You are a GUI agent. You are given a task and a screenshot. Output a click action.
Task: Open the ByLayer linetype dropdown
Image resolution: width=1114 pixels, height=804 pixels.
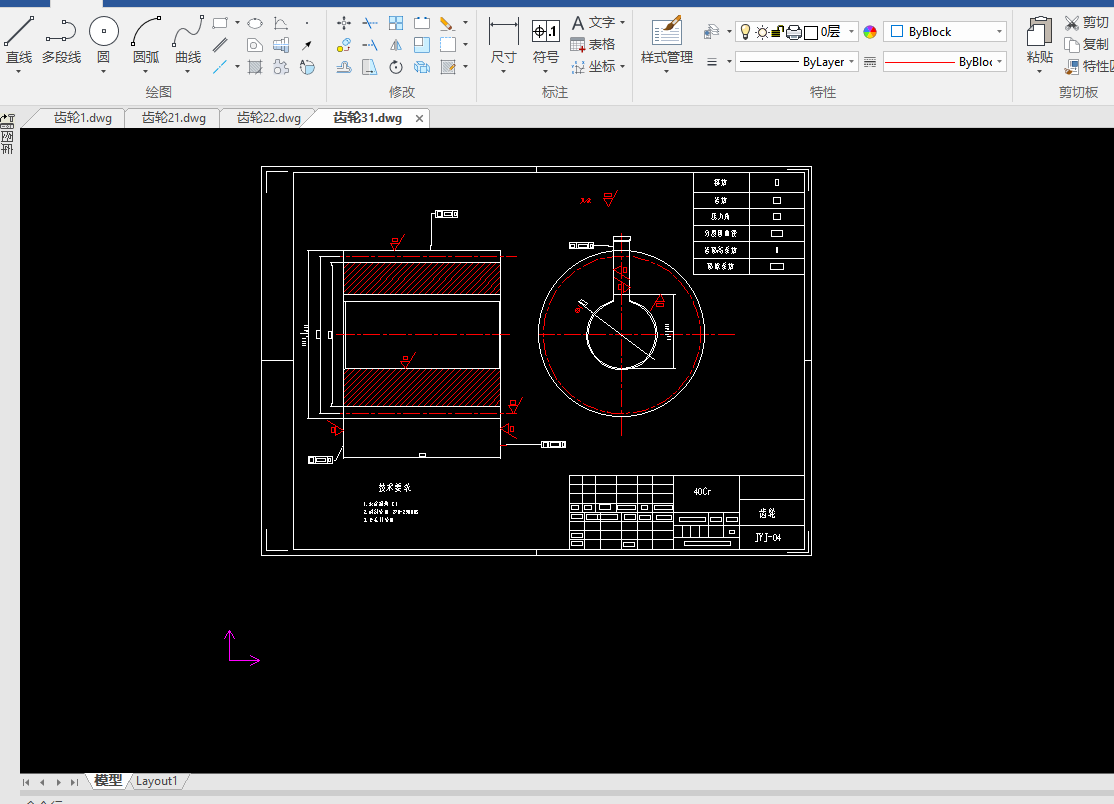point(852,62)
